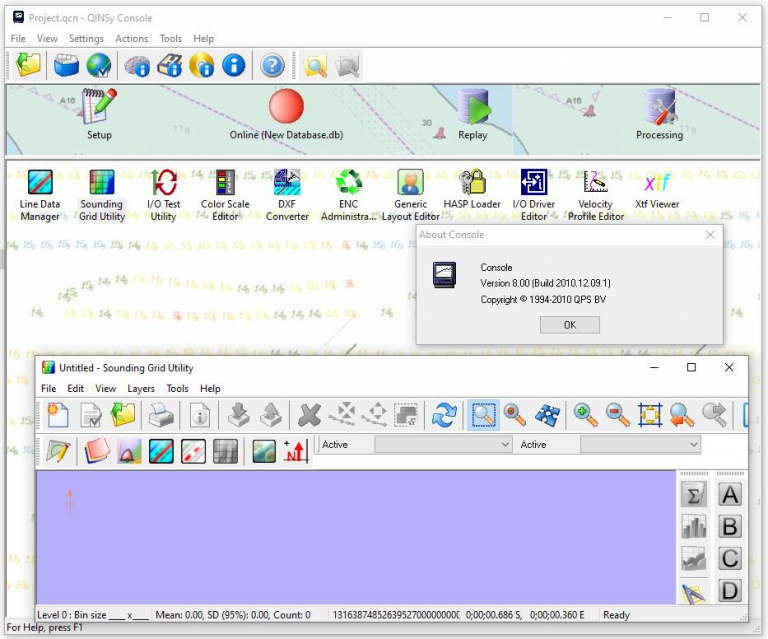Image resolution: width=768 pixels, height=639 pixels.
Task: Click the purple grid view canvas
Action: coord(356,537)
